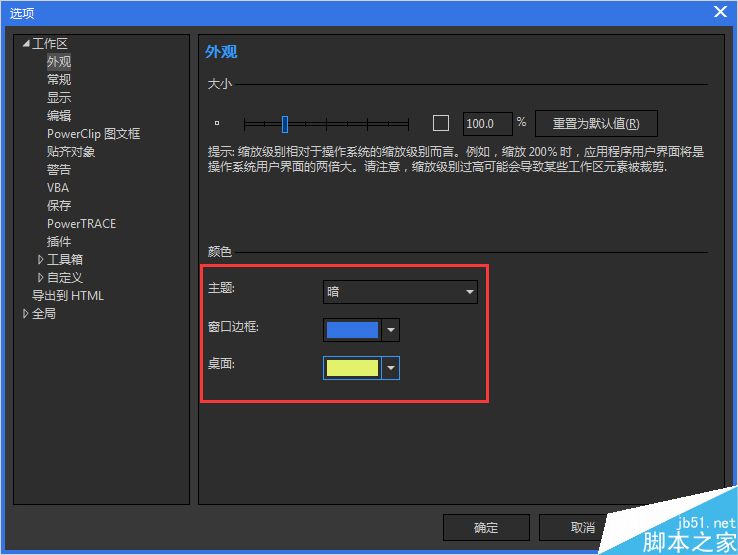Select 贴齐对象 in the tree

pos(71,152)
